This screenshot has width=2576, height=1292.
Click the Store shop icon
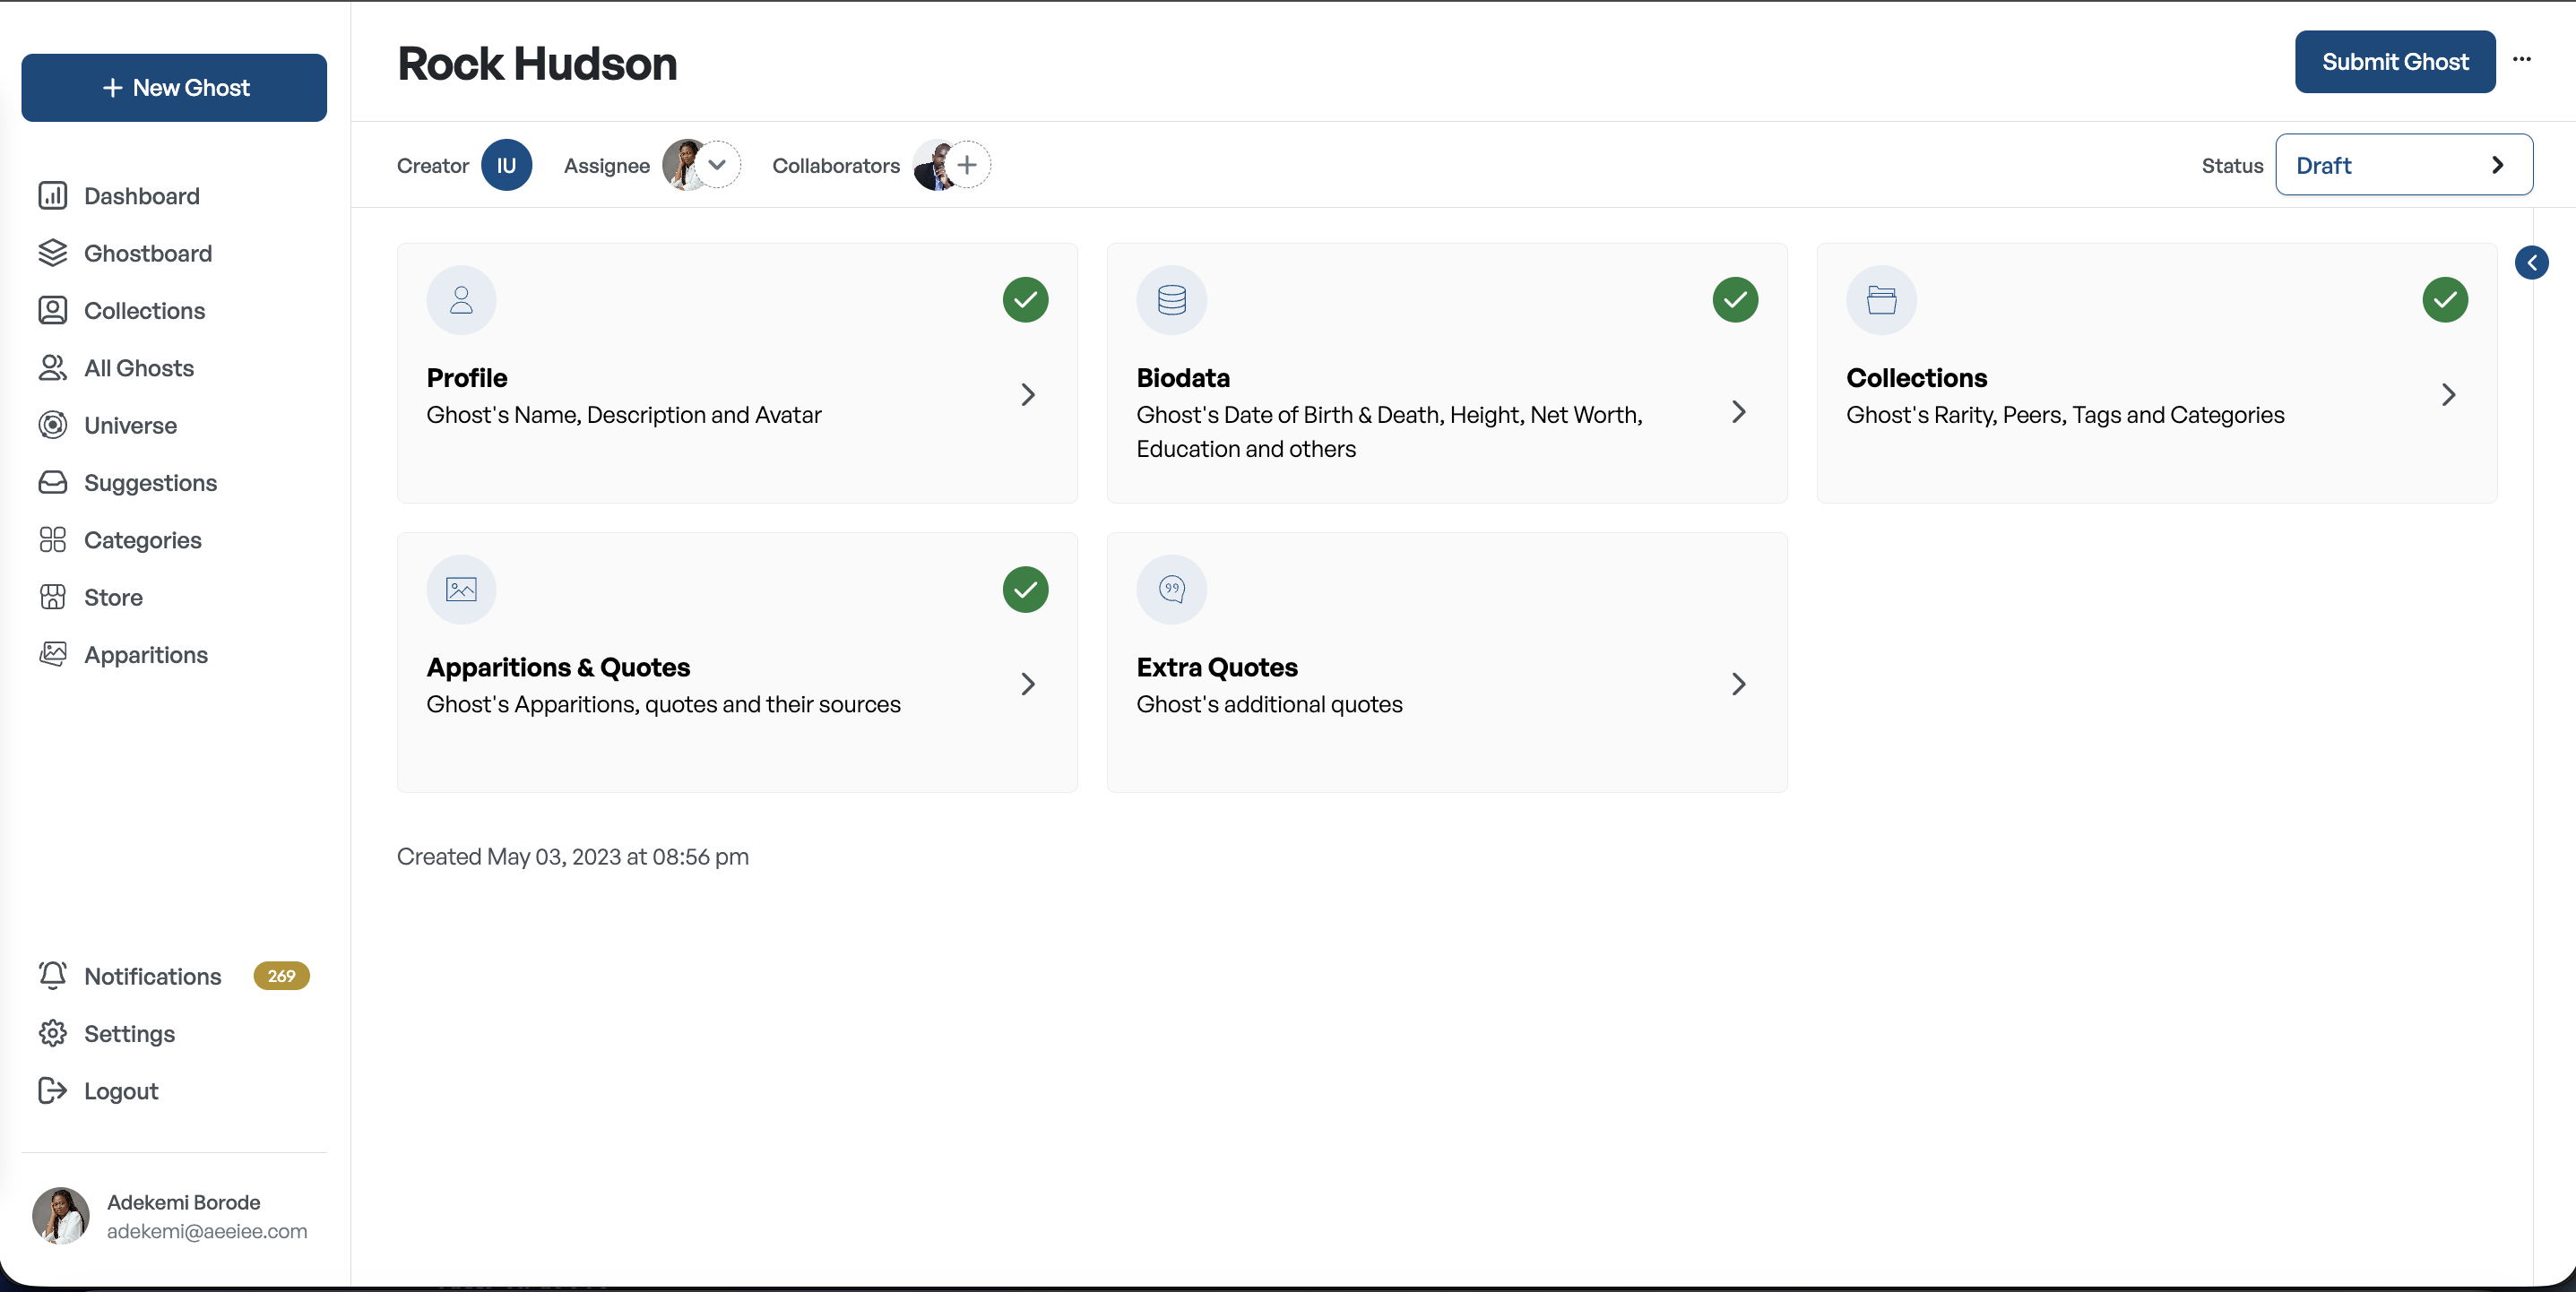click(x=53, y=597)
